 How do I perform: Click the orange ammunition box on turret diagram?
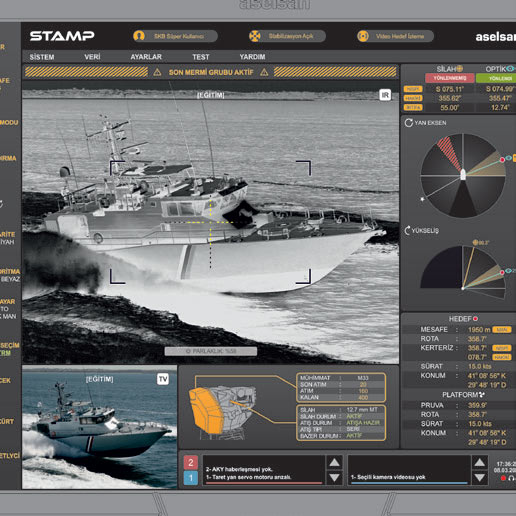205,411
